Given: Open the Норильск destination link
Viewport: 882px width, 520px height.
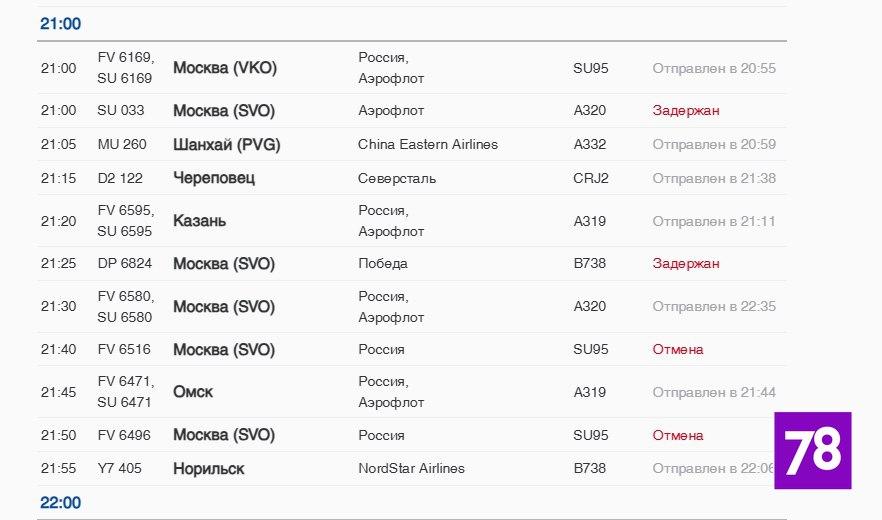Looking at the screenshot, I should point(208,468).
